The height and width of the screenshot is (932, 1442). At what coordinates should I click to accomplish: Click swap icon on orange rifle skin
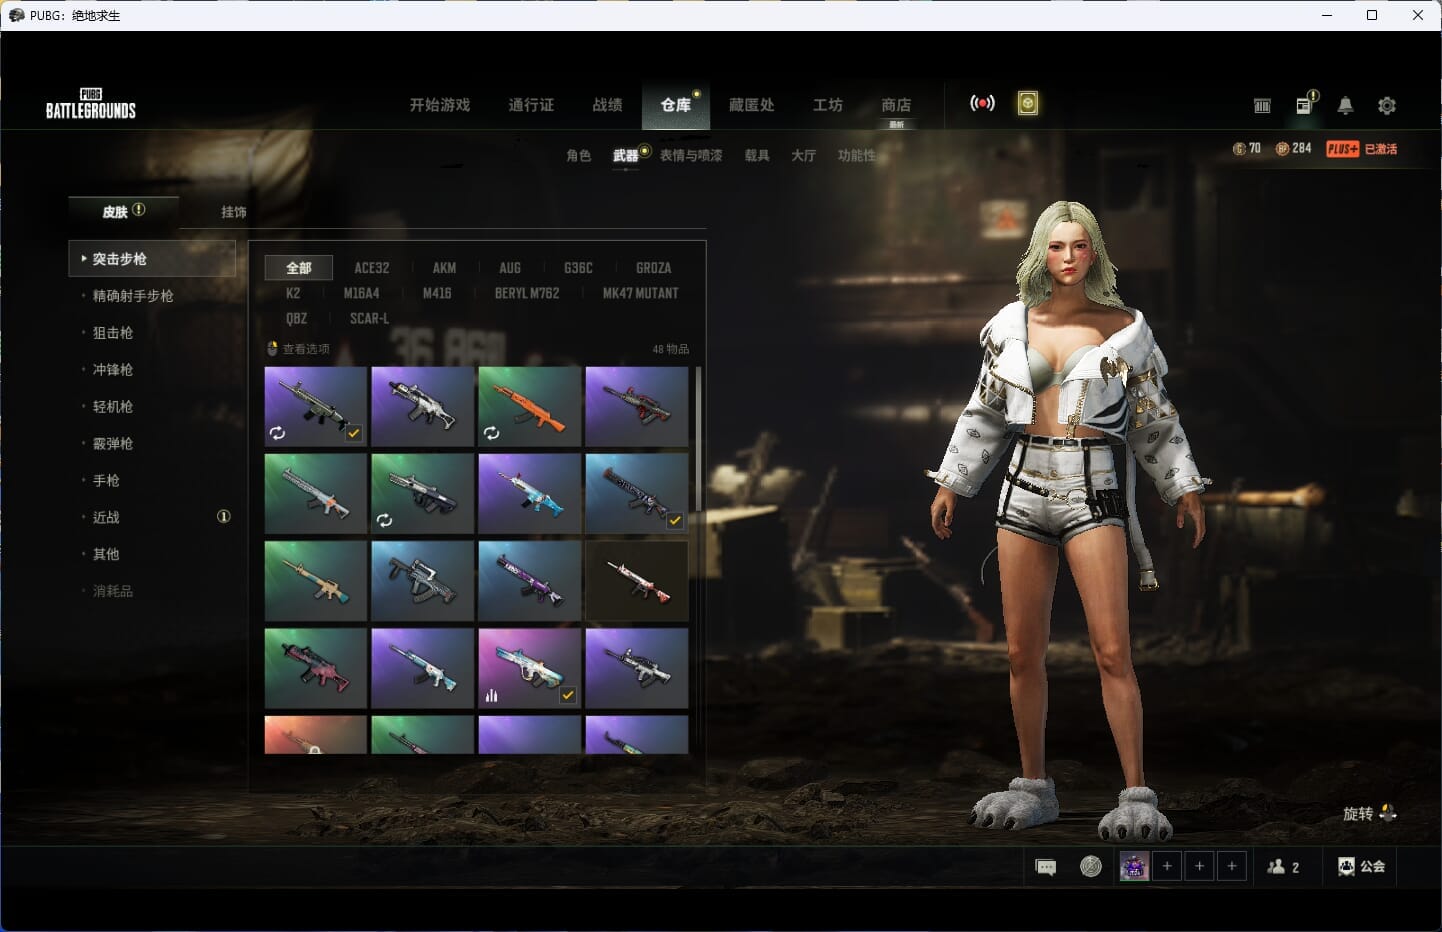(x=491, y=433)
